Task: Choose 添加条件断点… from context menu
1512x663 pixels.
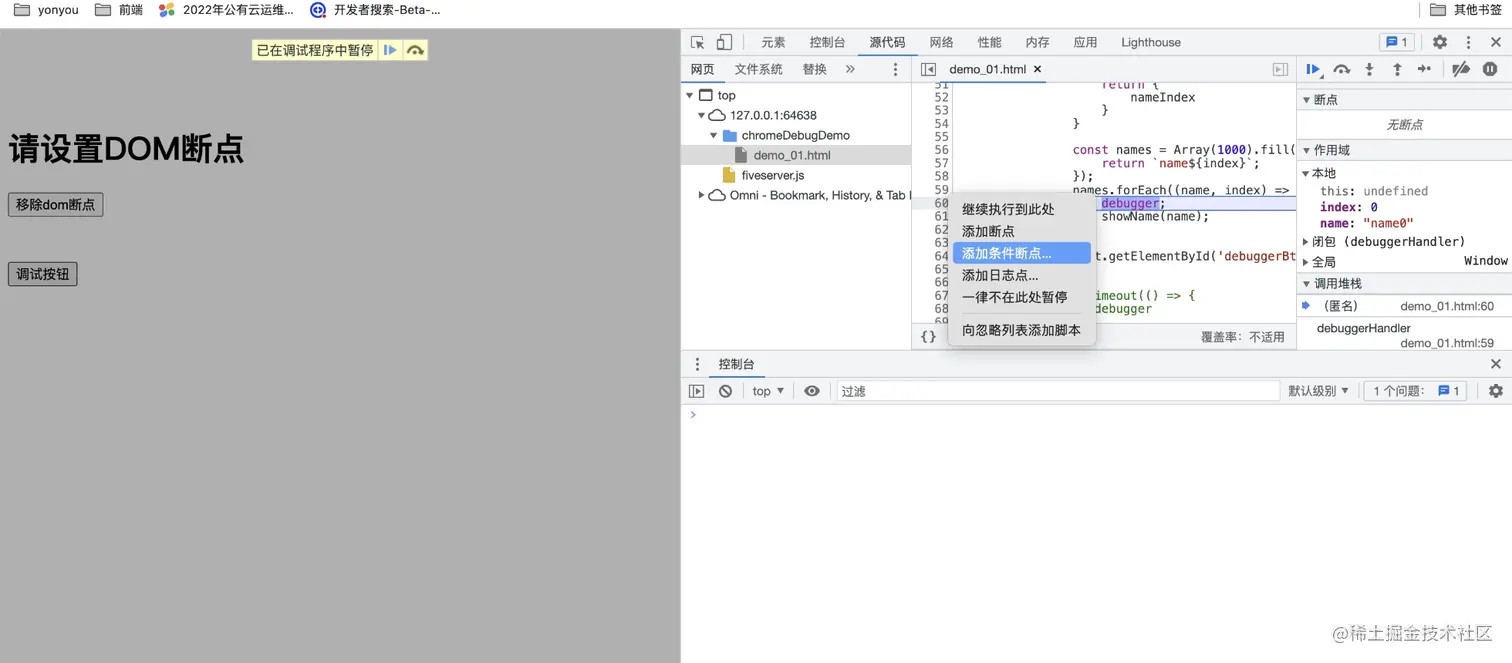Action: (1021, 253)
